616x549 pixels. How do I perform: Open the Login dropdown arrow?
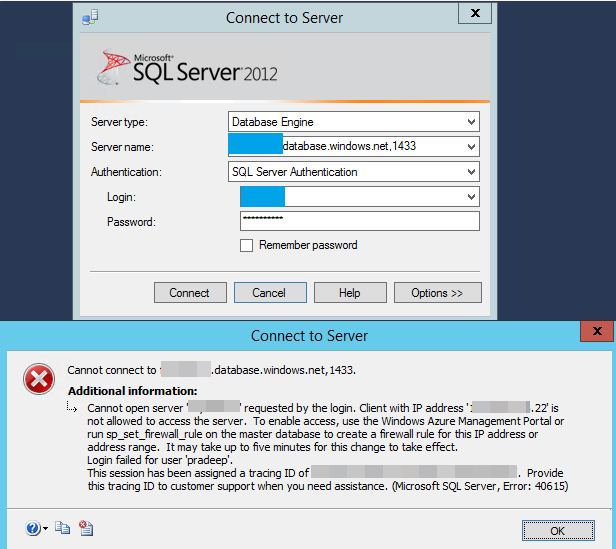(471, 197)
